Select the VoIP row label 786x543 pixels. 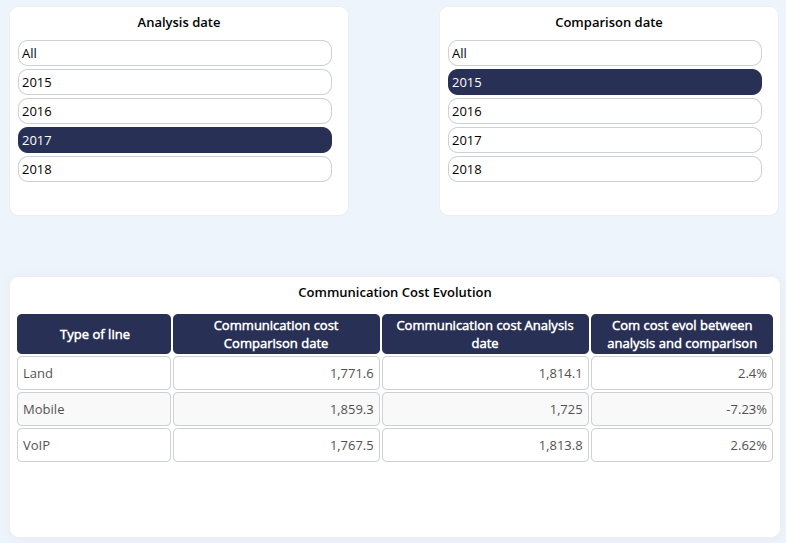(94, 445)
